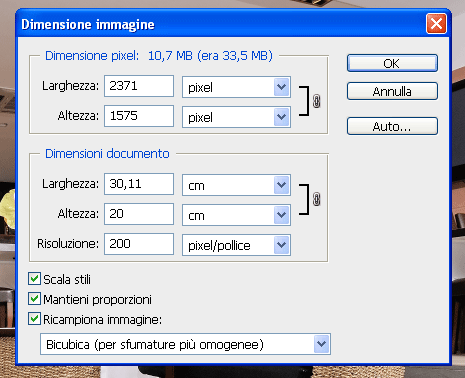Click the Annulla button
The image size is (465, 378).
click(x=392, y=91)
